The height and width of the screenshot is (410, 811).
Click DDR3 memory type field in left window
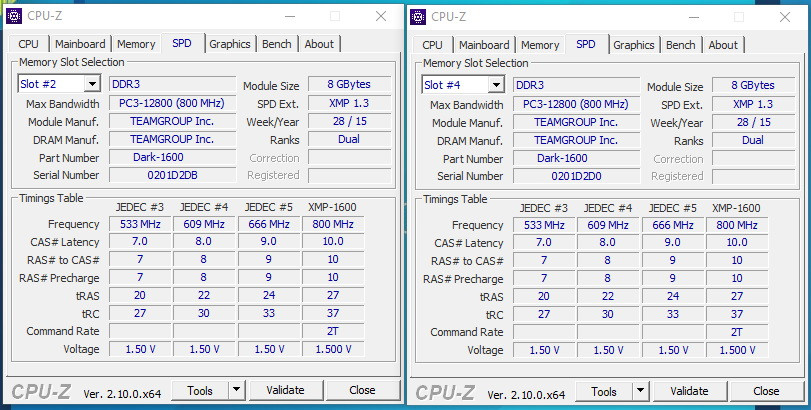coord(172,84)
